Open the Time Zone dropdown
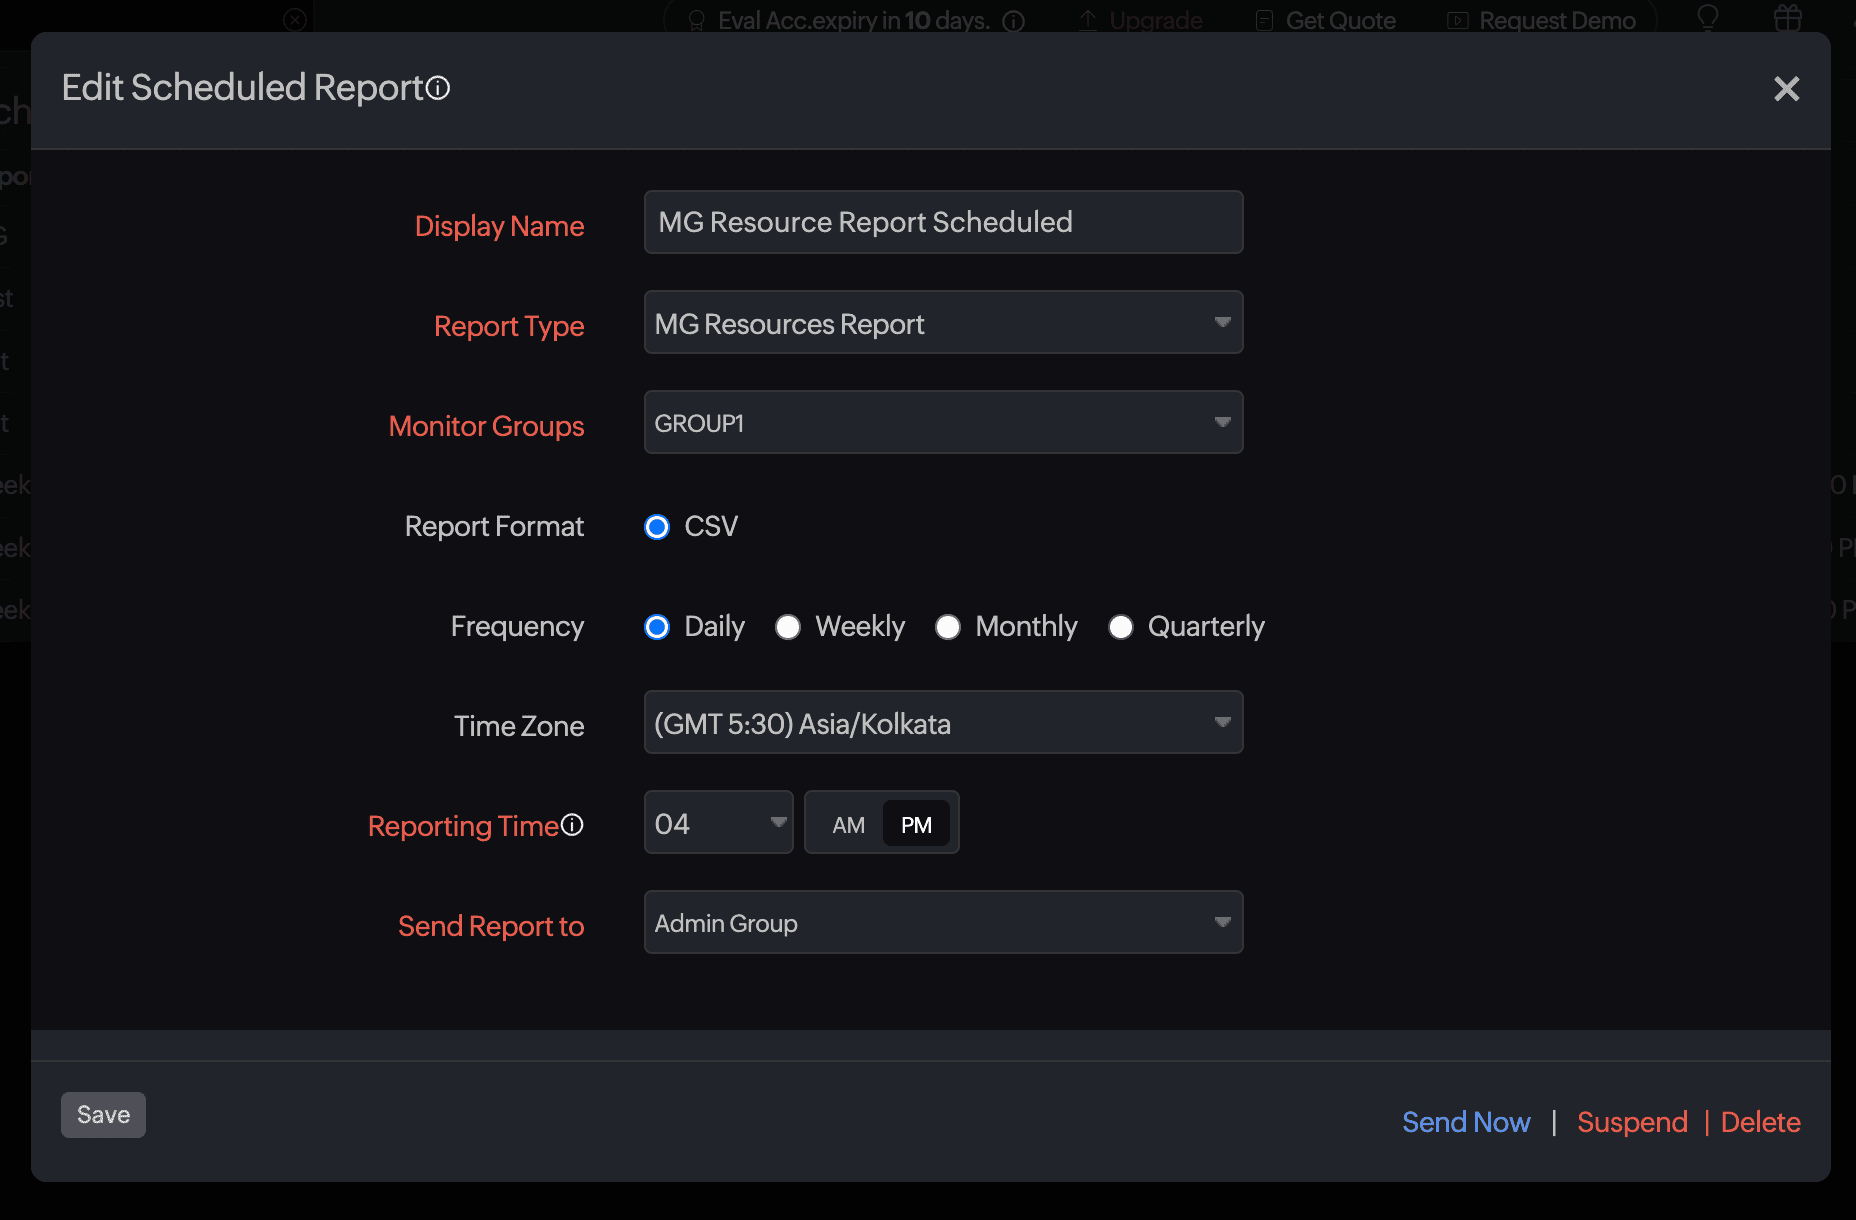Viewport: 1856px width, 1220px height. point(943,722)
